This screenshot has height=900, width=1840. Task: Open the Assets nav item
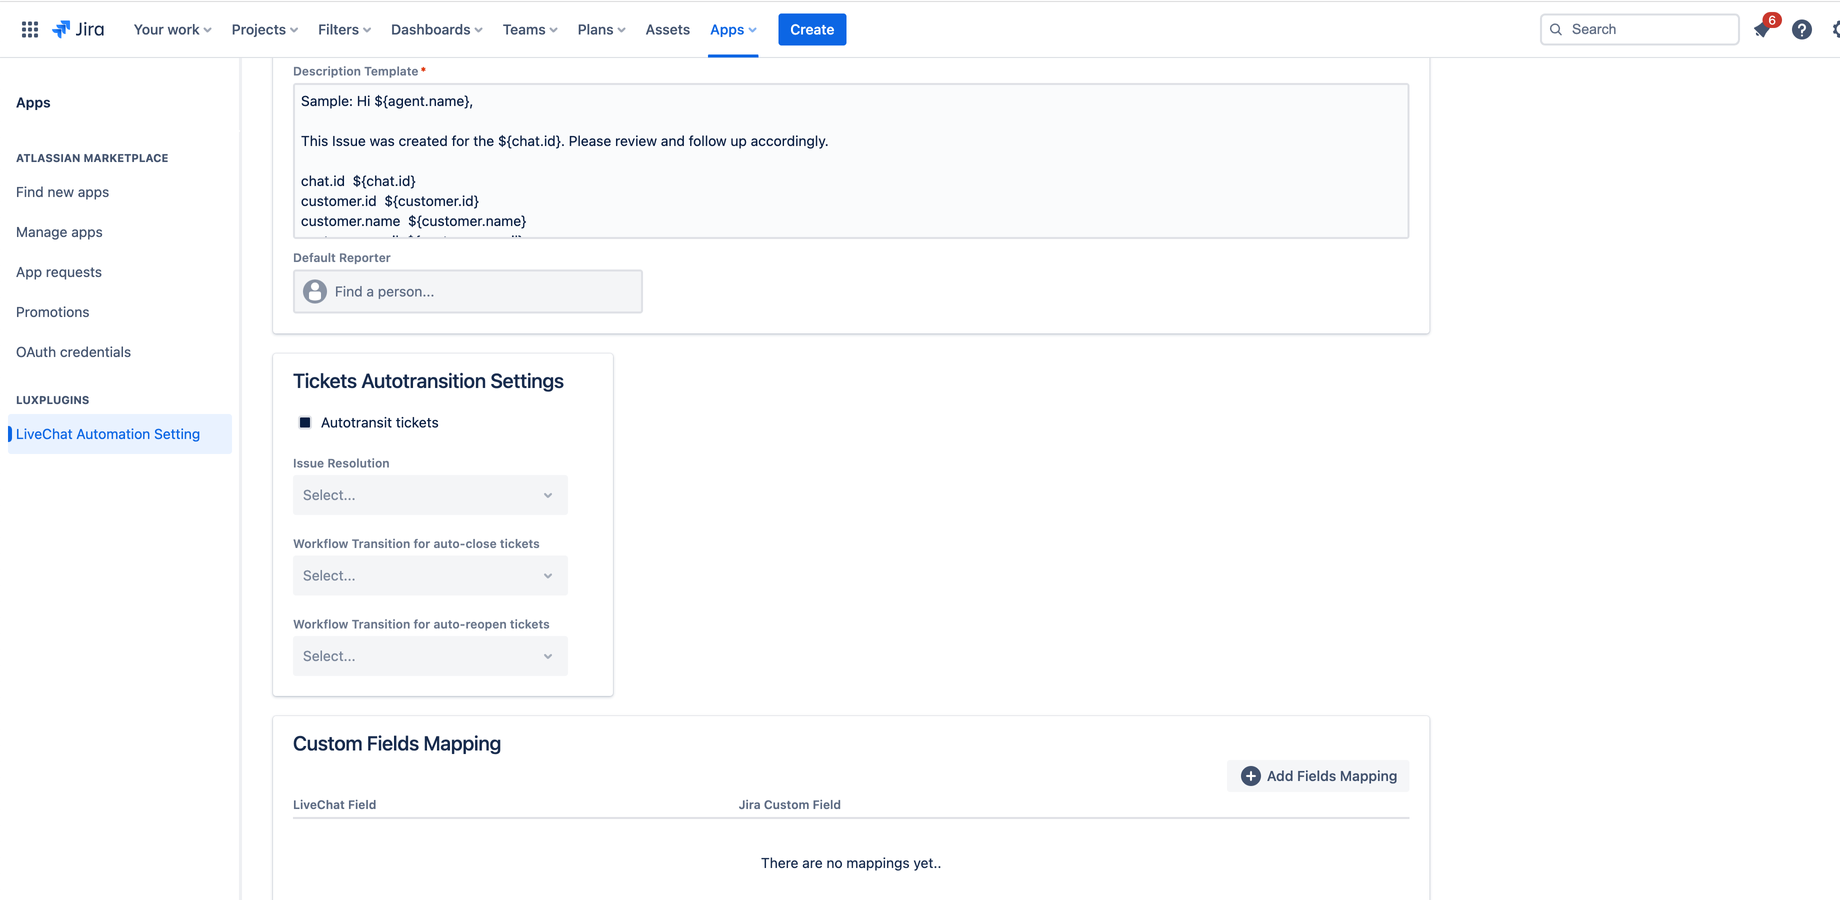click(667, 30)
